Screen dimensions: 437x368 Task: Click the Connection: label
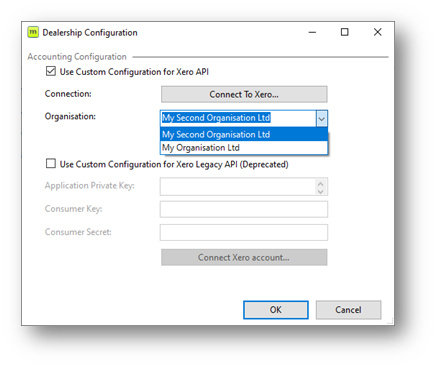[68, 94]
